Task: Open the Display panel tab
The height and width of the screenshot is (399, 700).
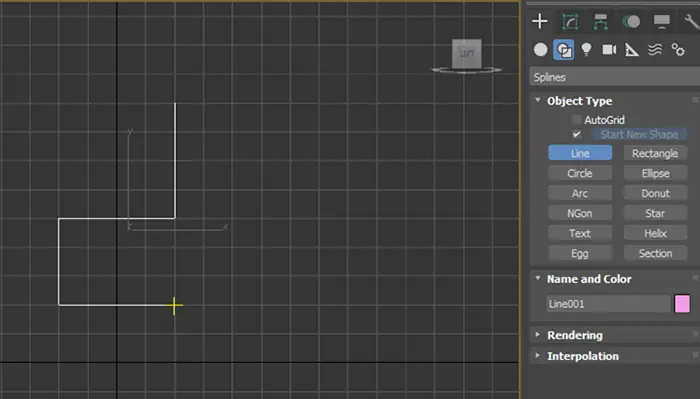Action: (662, 21)
